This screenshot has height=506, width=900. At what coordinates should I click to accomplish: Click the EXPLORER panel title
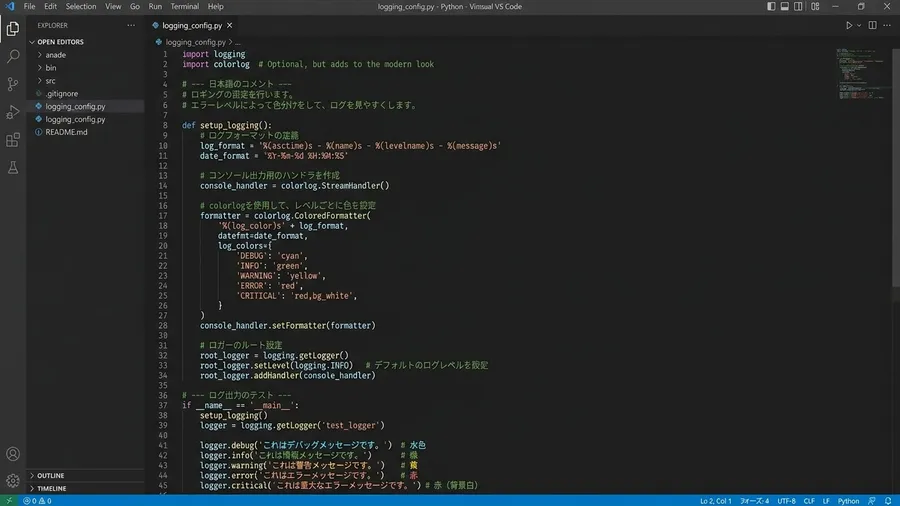(x=52, y=25)
